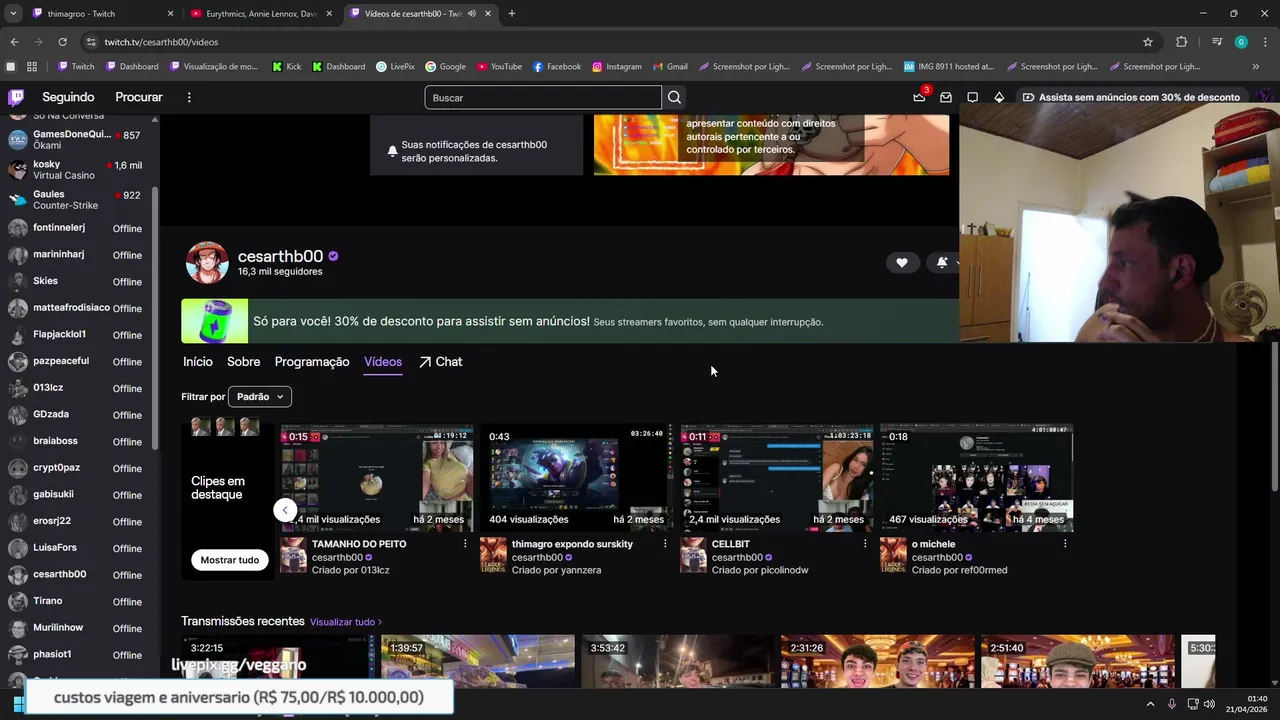This screenshot has width=1280, height=720.
Task: Open a new browser tab
Action: pyautogui.click(x=512, y=14)
